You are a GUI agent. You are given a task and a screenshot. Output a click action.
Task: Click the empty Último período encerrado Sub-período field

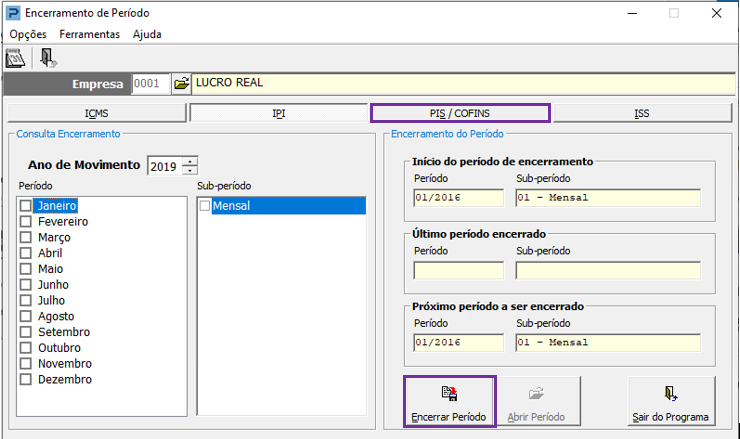[x=608, y=271]
